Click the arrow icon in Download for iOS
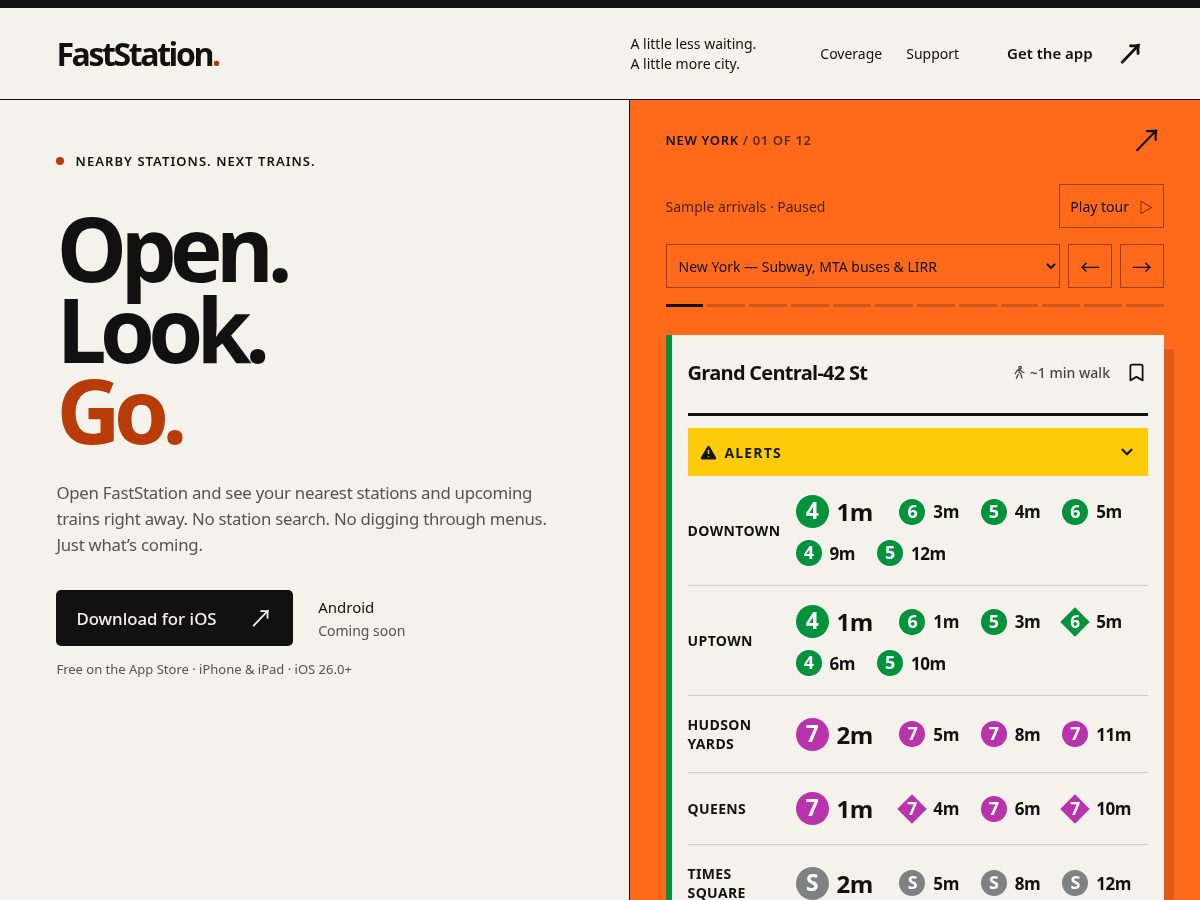The image size is (1200, 900). coord(261,618)
